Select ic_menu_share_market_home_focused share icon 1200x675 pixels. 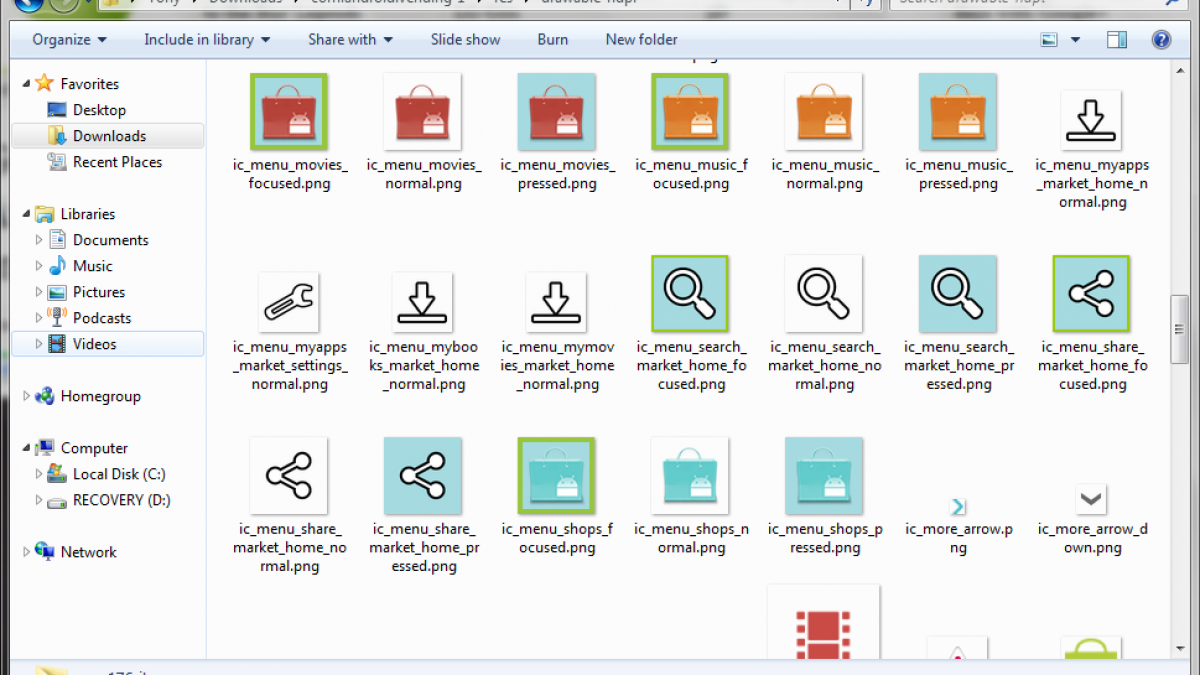[x=1091, y=293]
